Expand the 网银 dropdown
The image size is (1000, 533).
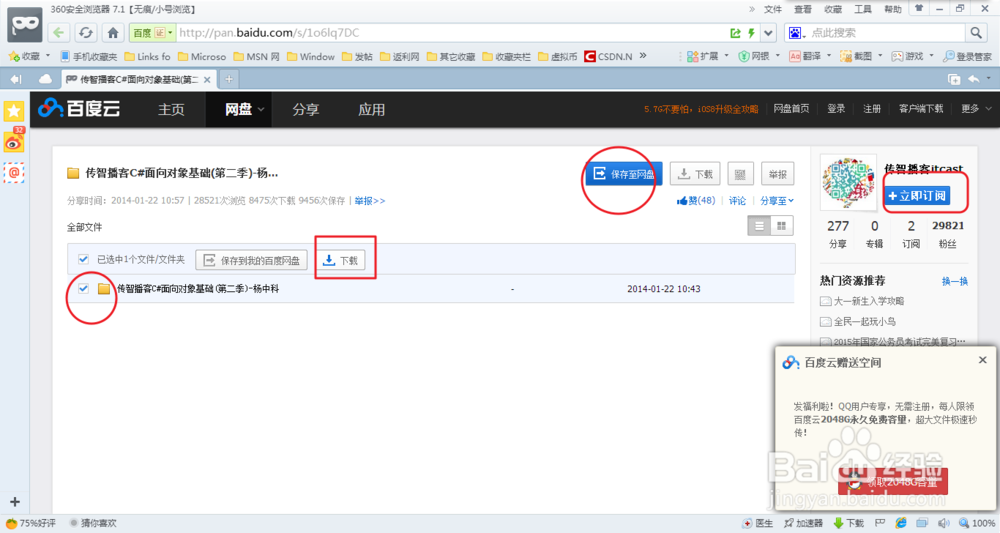777,56
